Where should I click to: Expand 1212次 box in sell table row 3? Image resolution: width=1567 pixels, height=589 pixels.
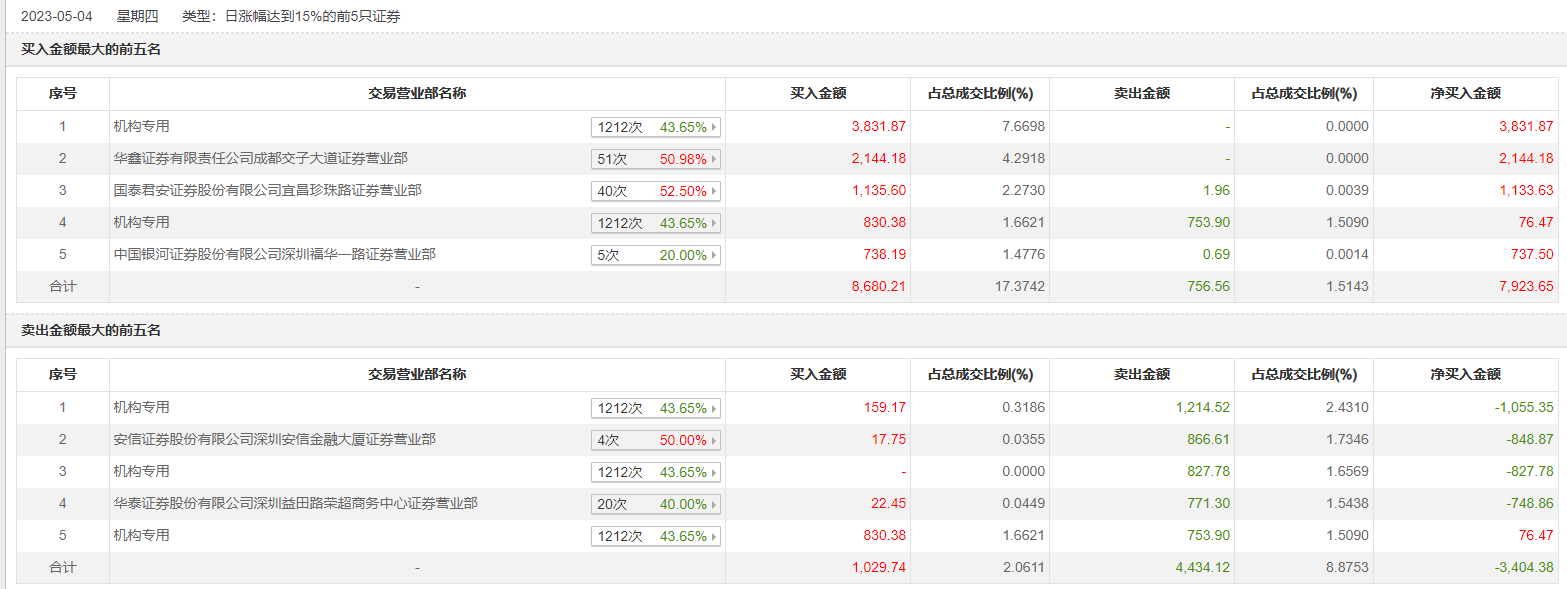[714, 472]
